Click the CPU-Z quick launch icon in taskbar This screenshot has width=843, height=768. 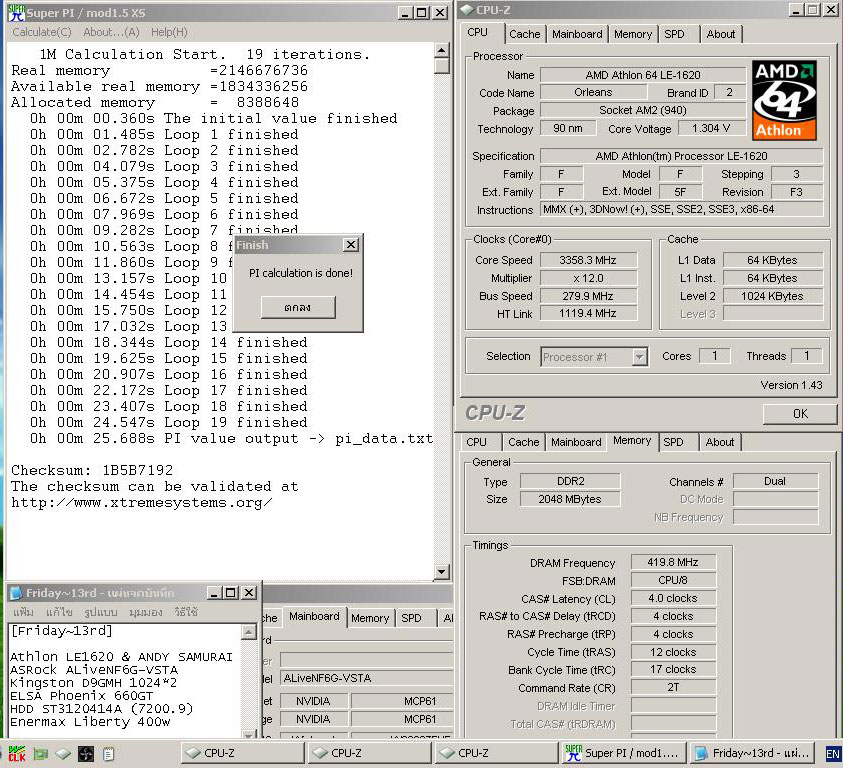[x=63, y=754]
